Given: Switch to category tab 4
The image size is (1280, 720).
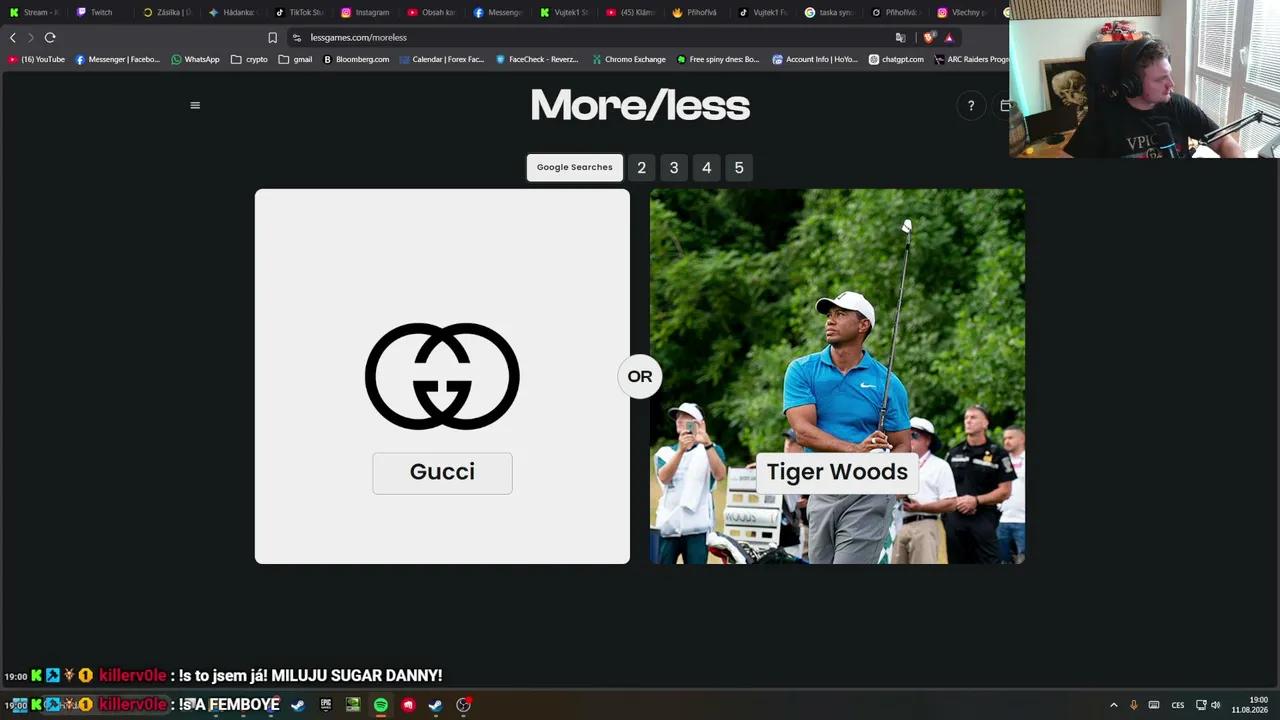Looking at the screenshot, I should pos(707,167).
